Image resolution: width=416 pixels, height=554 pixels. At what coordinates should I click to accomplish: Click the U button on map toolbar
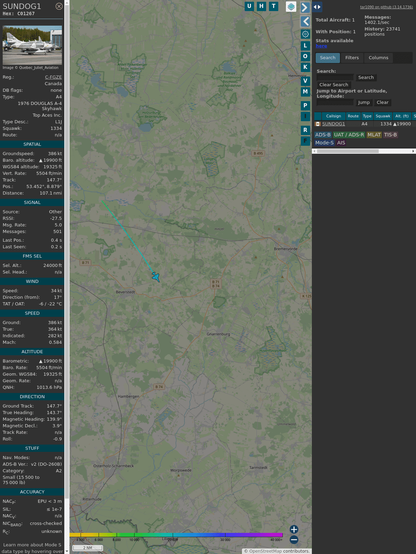pos(249,6)
